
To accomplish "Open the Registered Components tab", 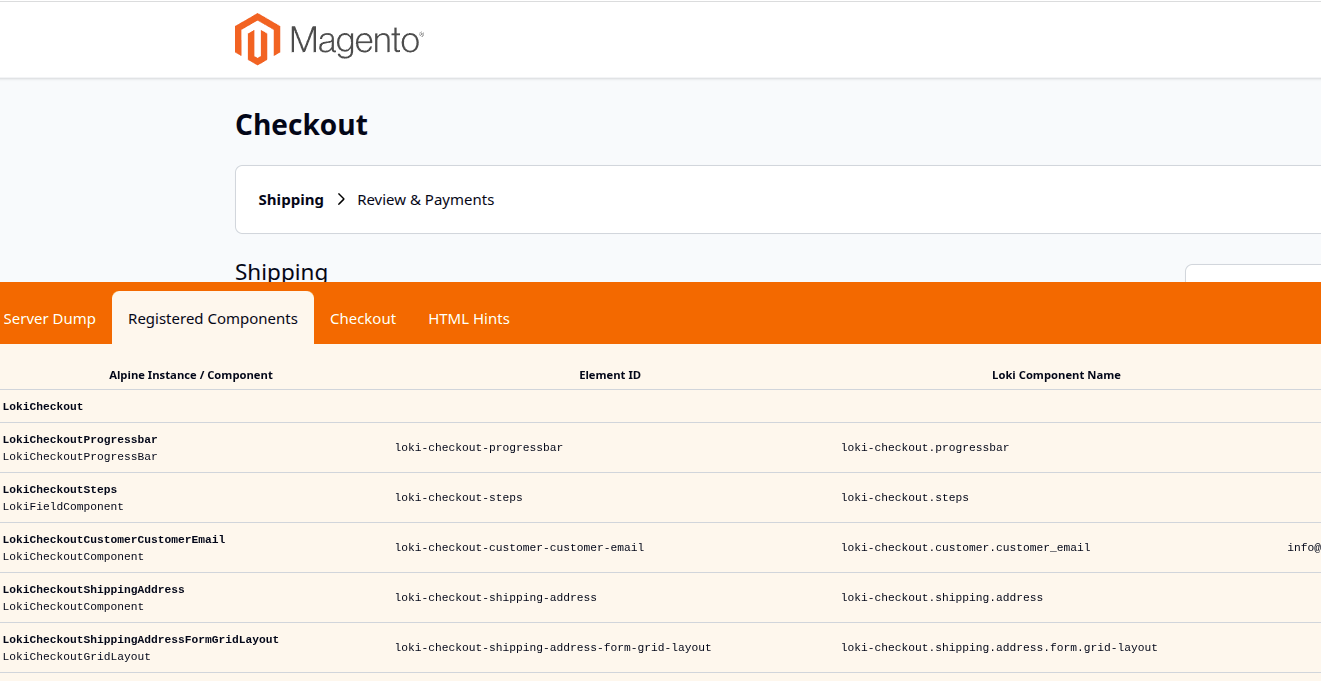I will (213, 319).
